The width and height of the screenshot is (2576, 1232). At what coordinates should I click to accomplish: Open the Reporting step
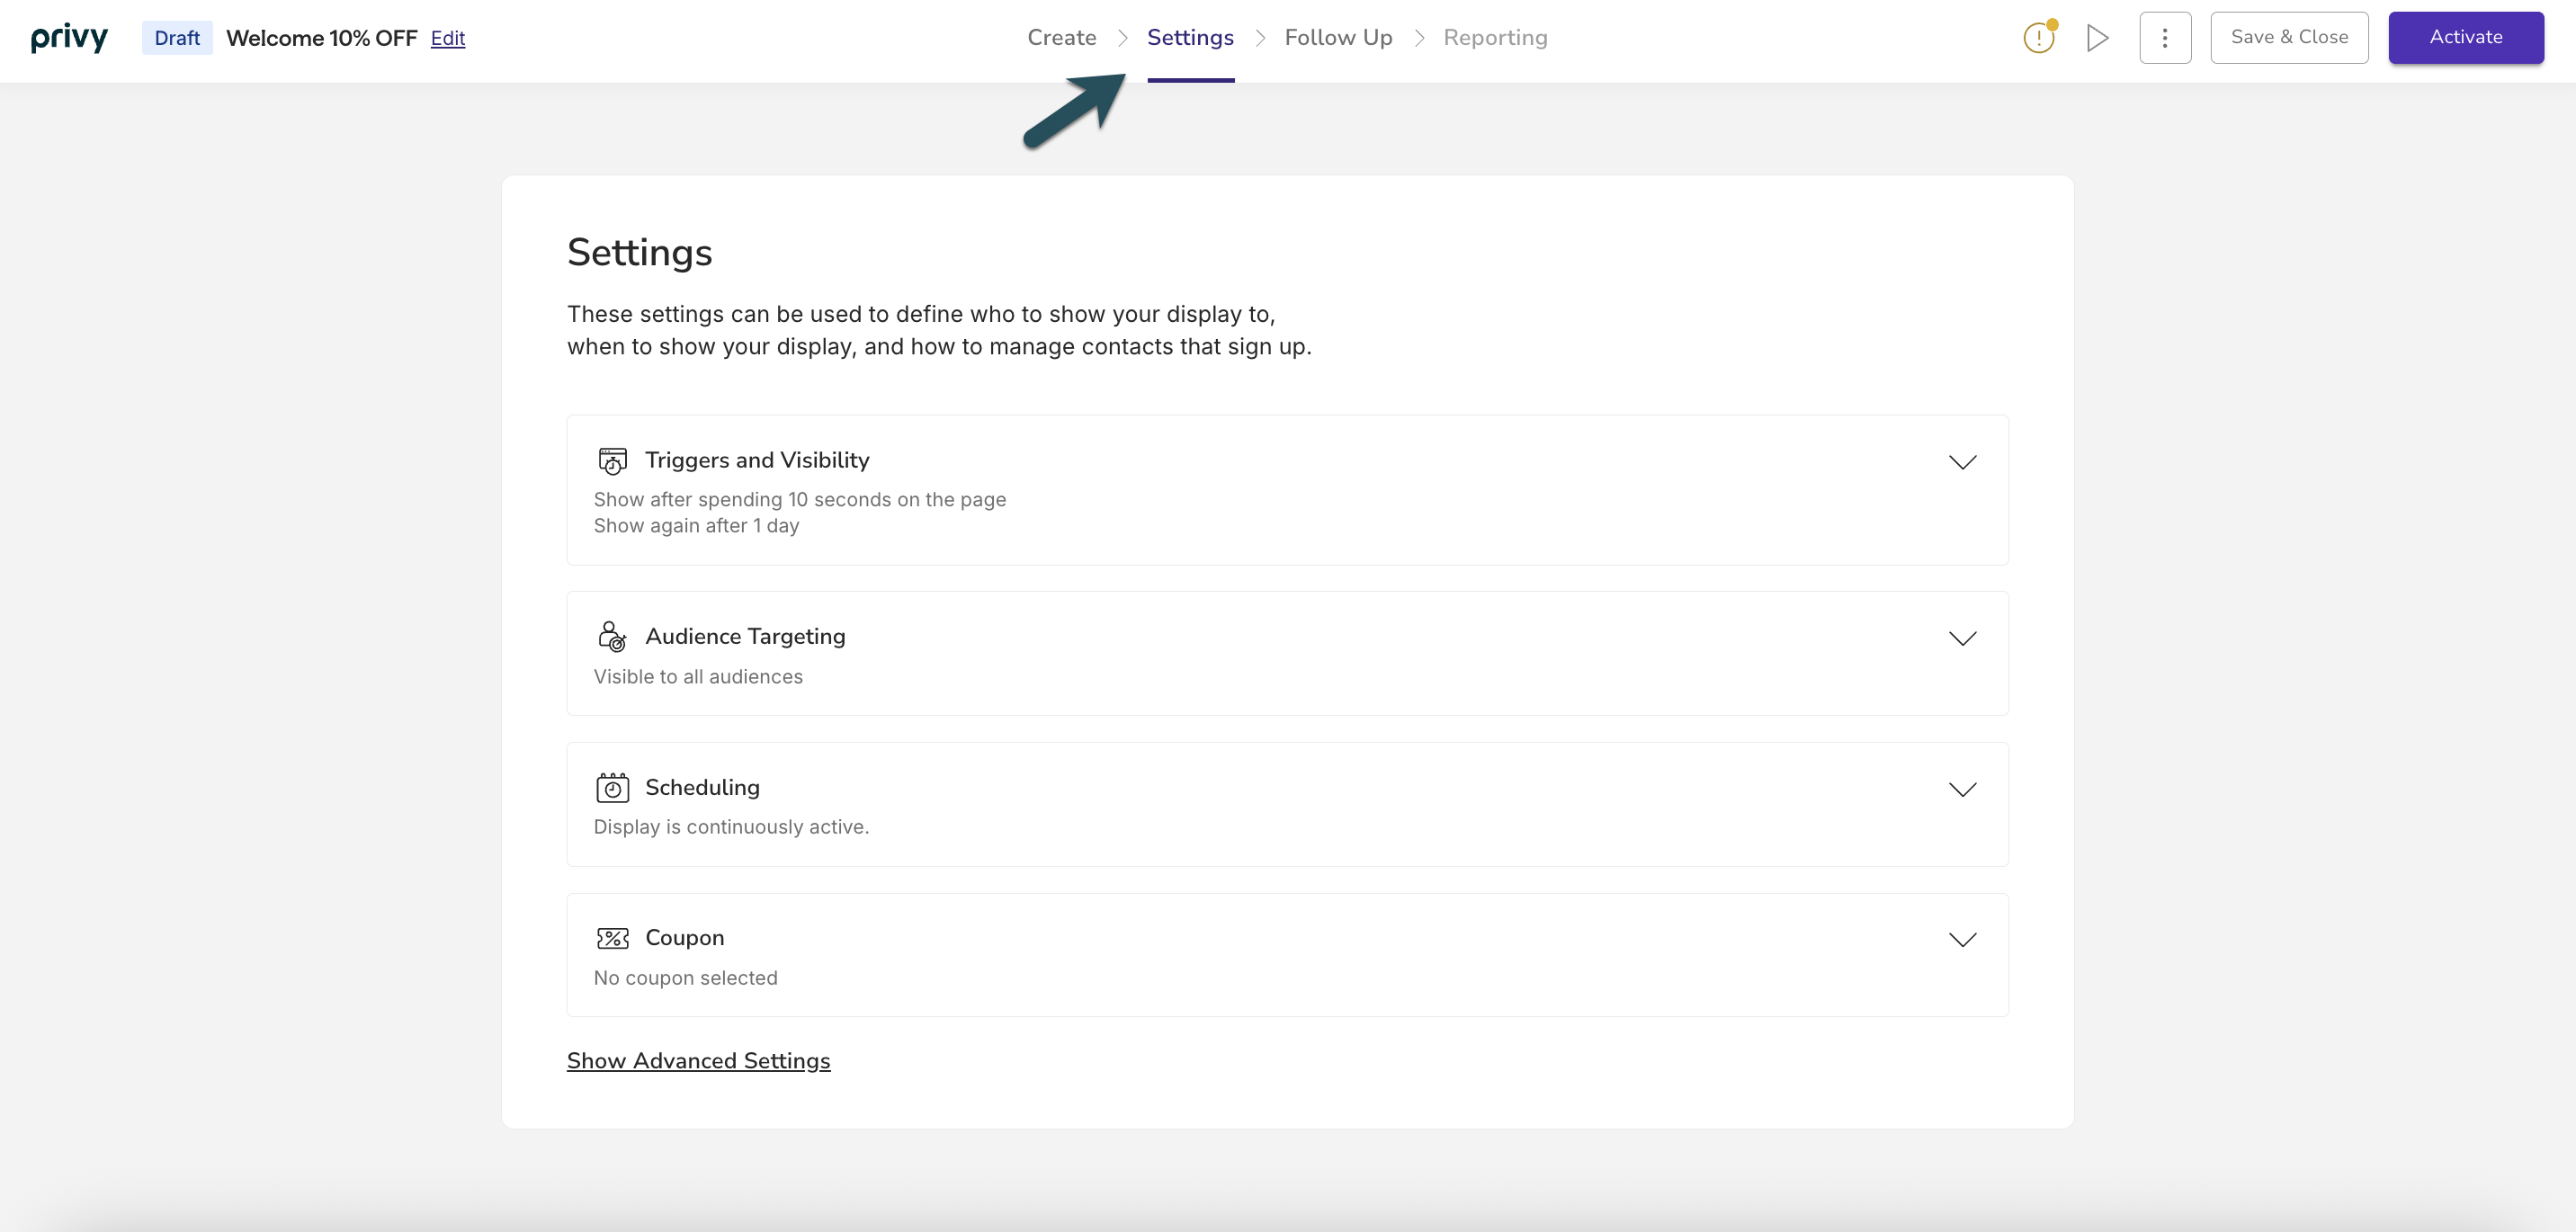click(x=1495, y=37)
